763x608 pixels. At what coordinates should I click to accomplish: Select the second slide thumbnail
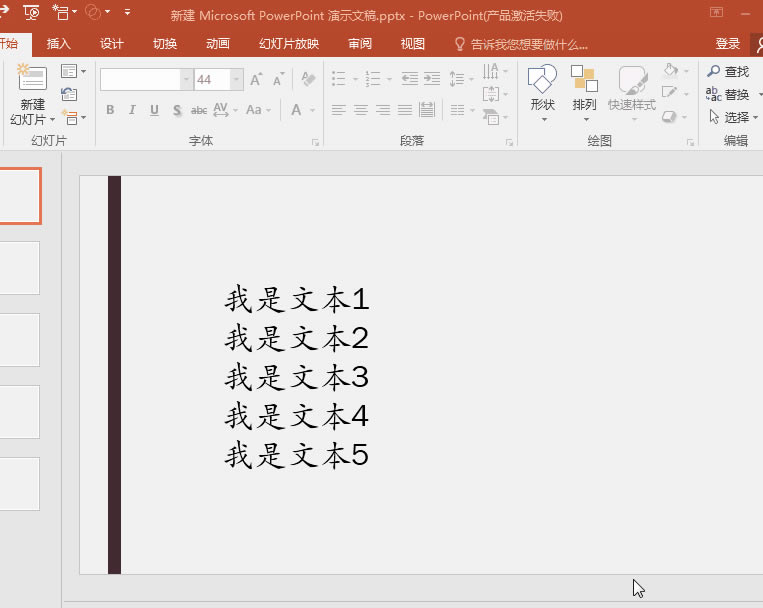pos(20,267)
